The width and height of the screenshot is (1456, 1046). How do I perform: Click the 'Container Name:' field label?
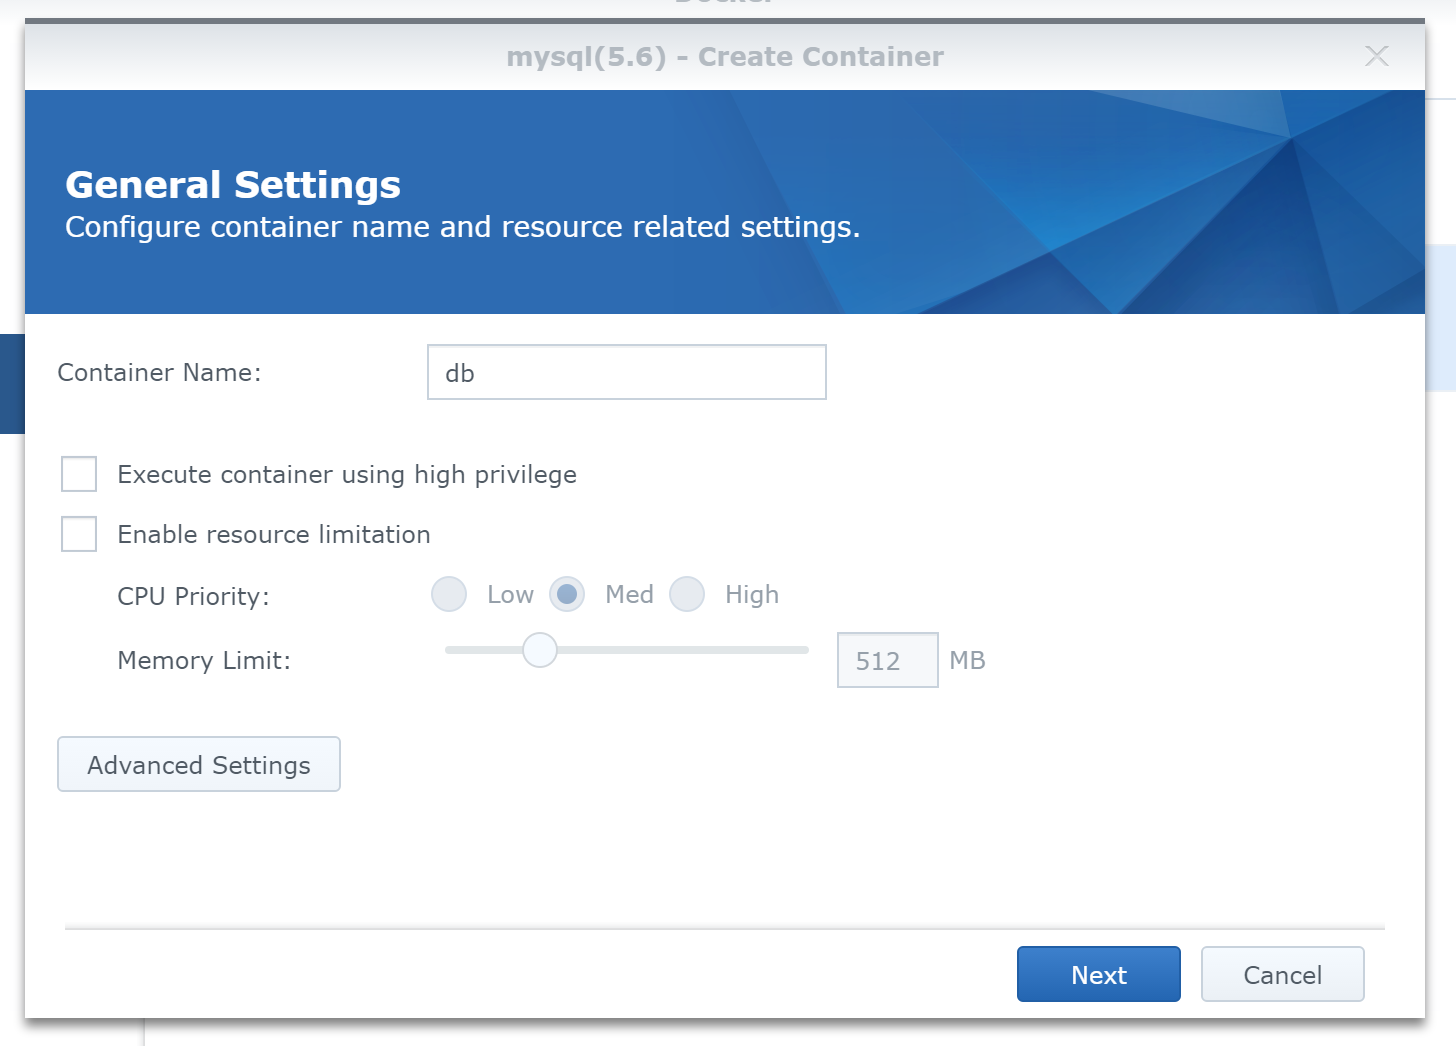(159, 373)
